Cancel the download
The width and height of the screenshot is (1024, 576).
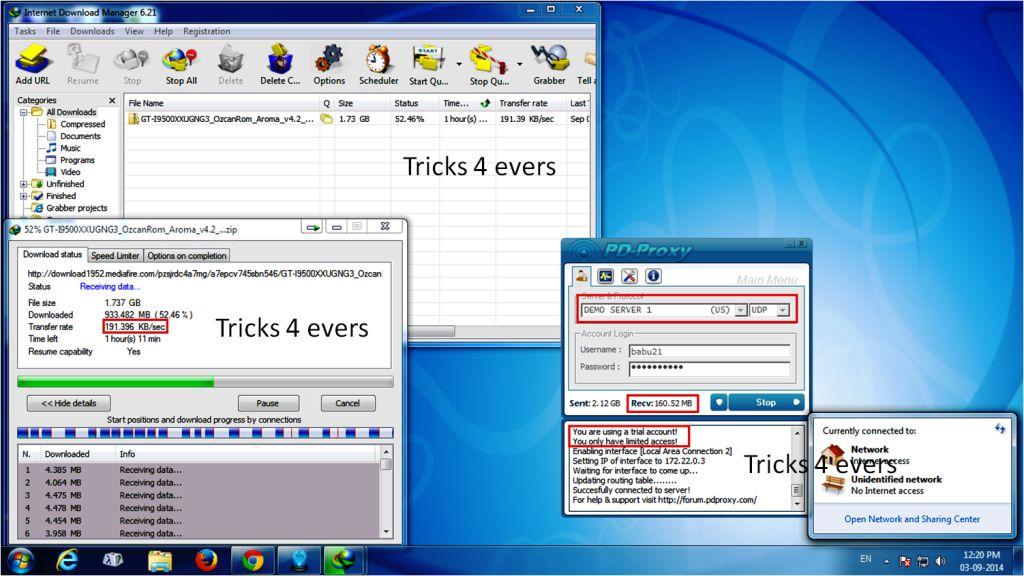tap(347, 403)
